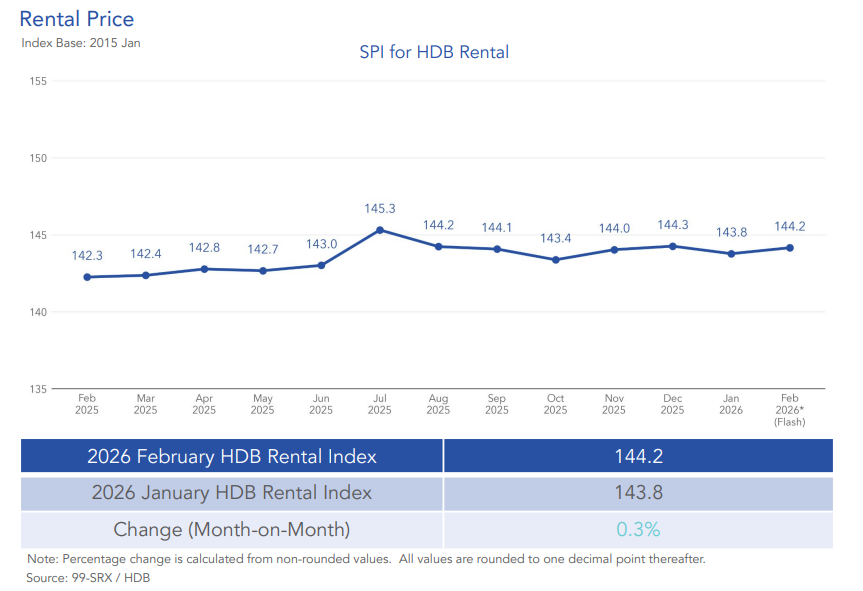The width and height of the screenshot is (863, 591).
Task: Select the Feb 2026 (Flash) axis label
Action: 789,410
